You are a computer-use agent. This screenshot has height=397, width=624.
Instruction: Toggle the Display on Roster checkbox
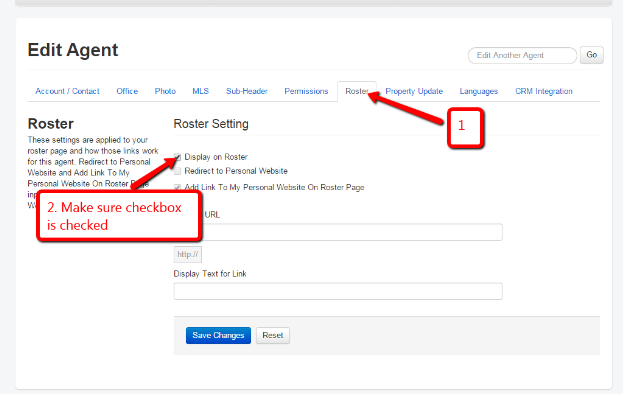coord(177,157)
